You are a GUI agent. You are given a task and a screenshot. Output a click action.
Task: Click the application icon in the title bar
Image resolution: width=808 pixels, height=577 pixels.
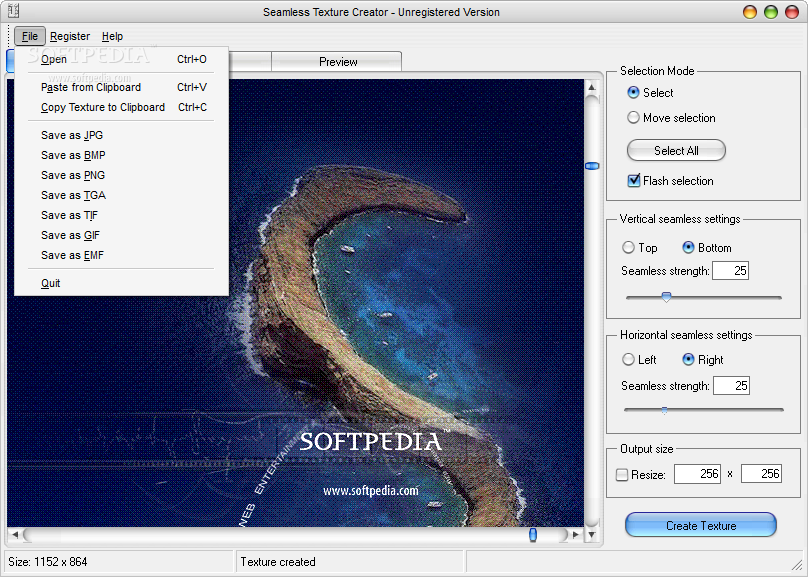[x=13, y=11]
